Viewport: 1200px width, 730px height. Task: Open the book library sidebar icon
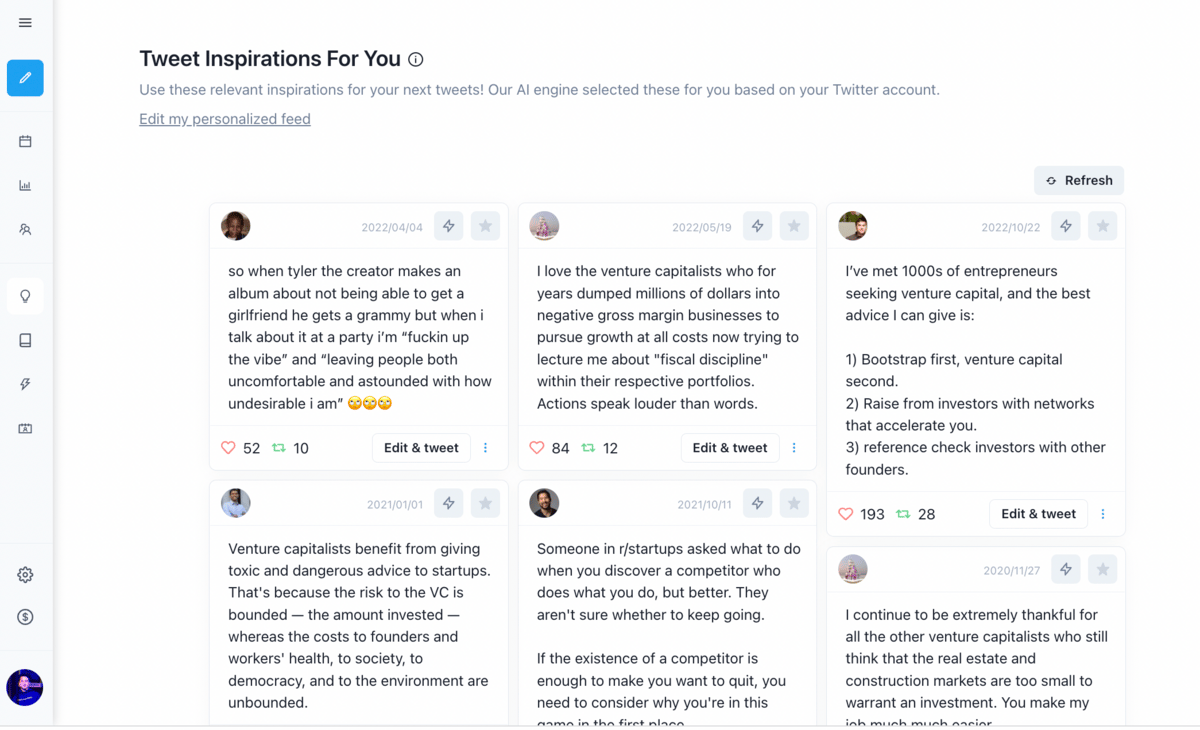click(x=25, y=340)
